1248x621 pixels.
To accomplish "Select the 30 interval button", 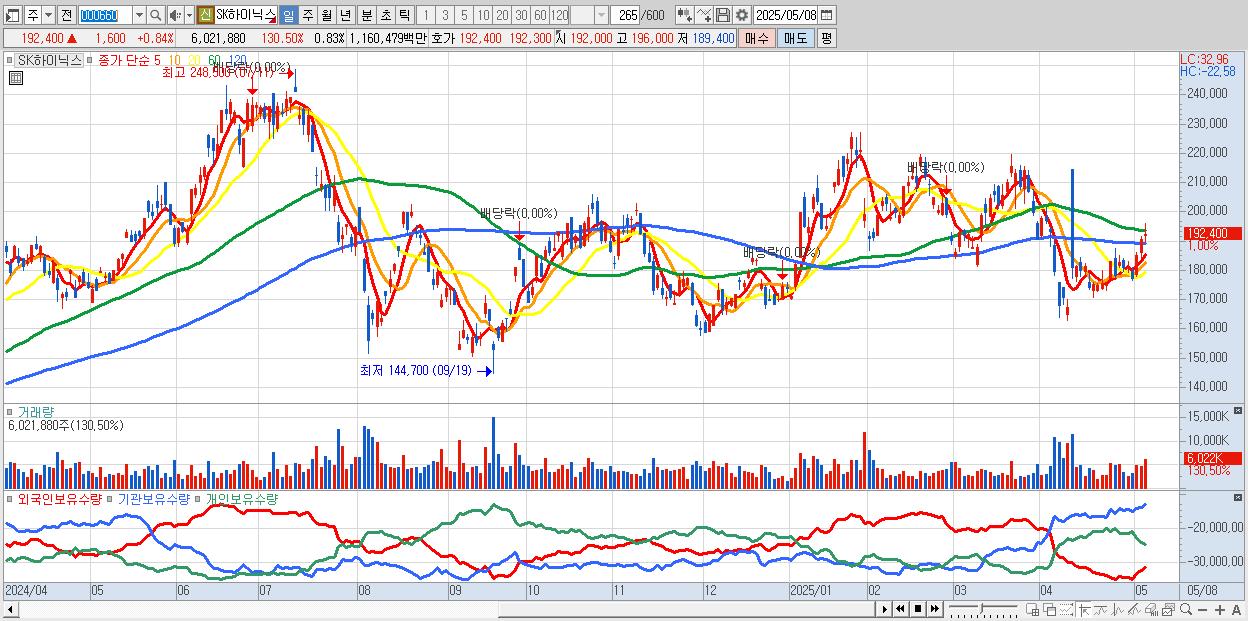I will tap(520, 15).
